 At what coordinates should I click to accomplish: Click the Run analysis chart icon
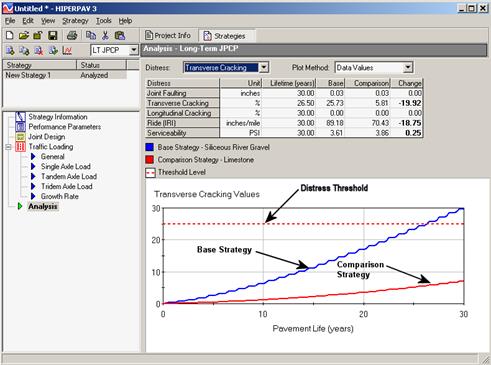pyautogui.click(x=67, y=50)
